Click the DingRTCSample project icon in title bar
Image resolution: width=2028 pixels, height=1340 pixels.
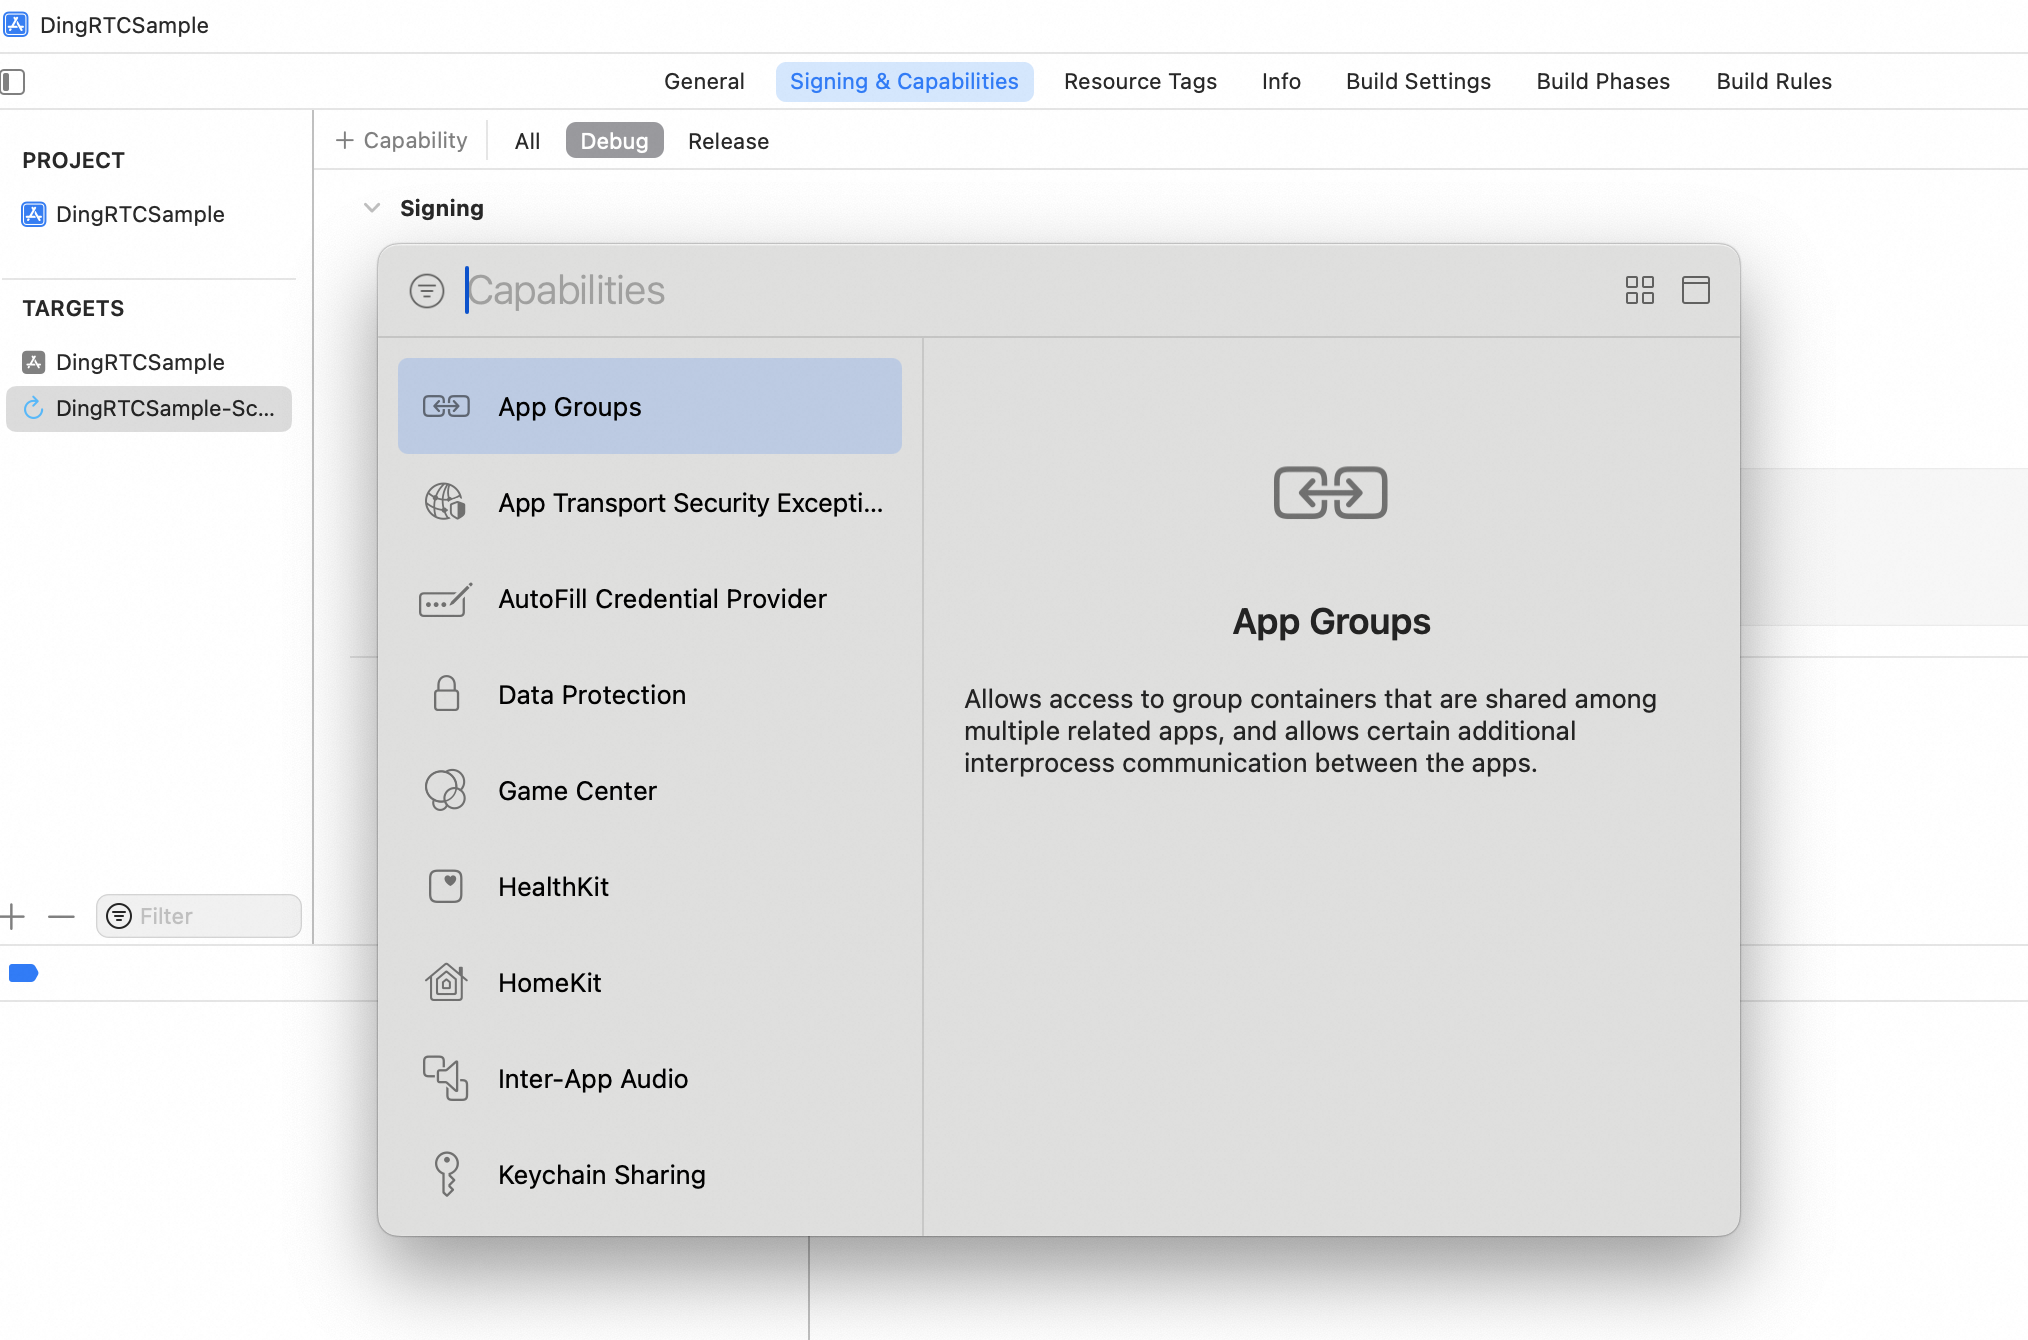point(15,24)
